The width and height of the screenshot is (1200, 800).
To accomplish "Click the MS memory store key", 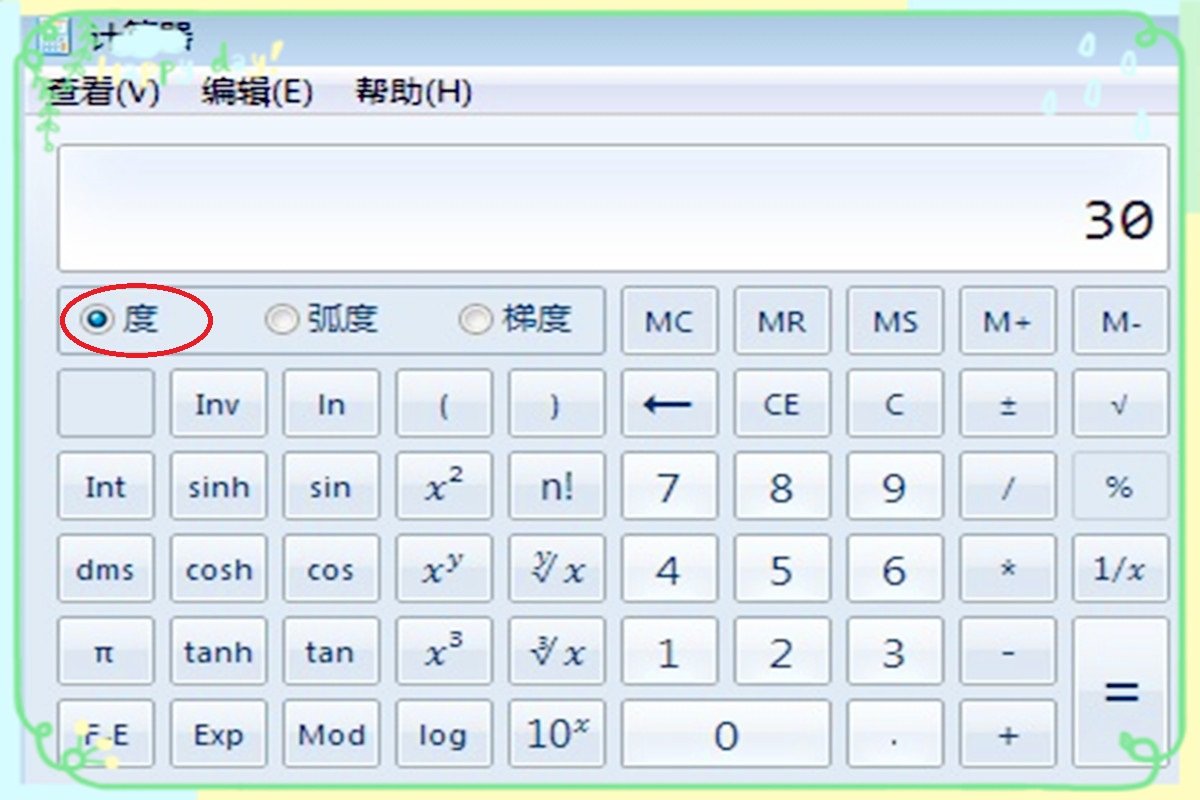I will 894,321.
